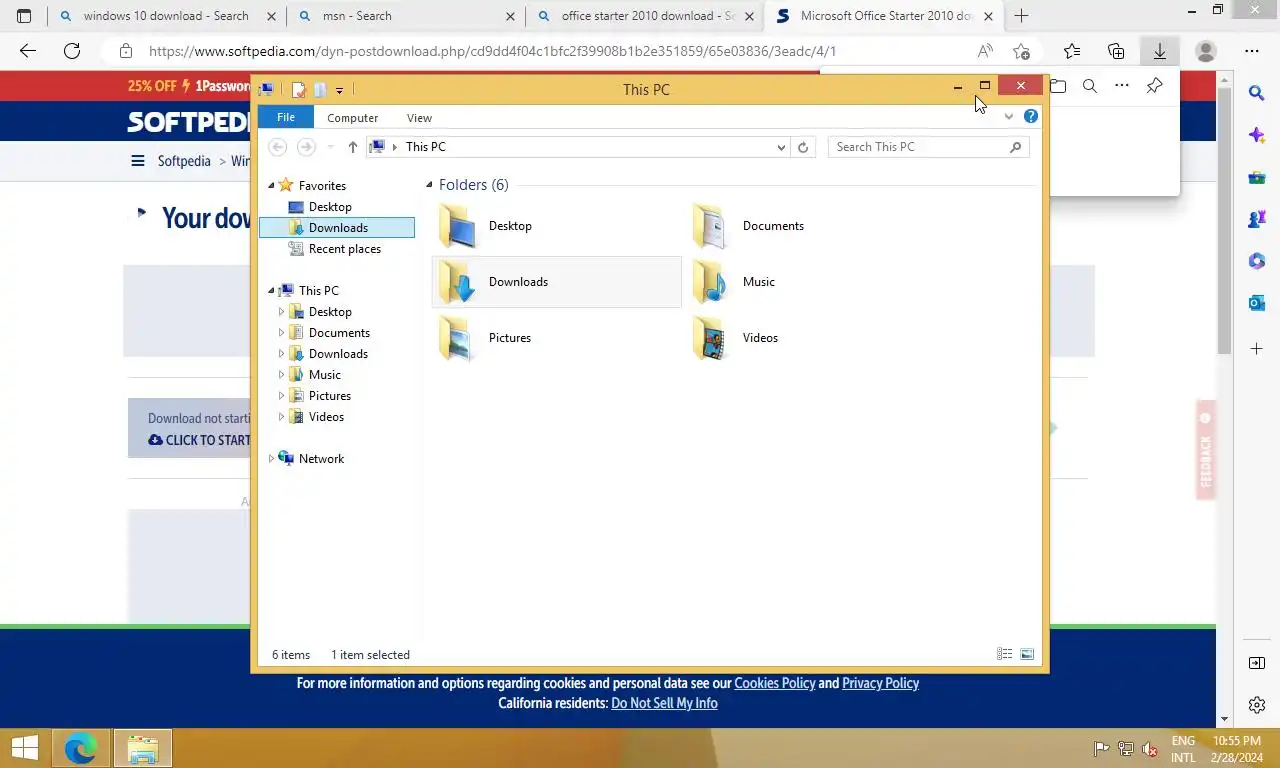Open Edge favorites star icon
Image resolution: width=1280 pixels, height=768 pixels.
[x=1072, y=51]
